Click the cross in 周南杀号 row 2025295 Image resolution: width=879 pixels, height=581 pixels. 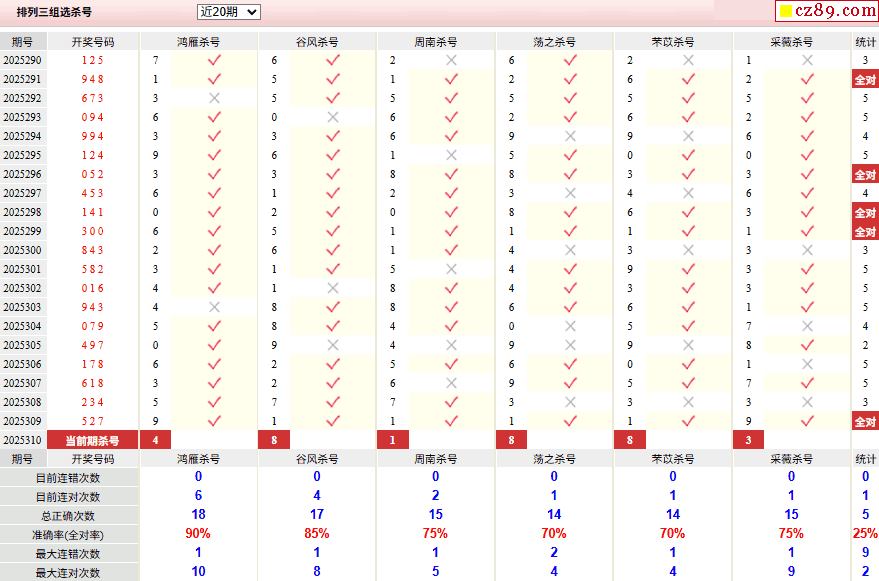(451, 155)
